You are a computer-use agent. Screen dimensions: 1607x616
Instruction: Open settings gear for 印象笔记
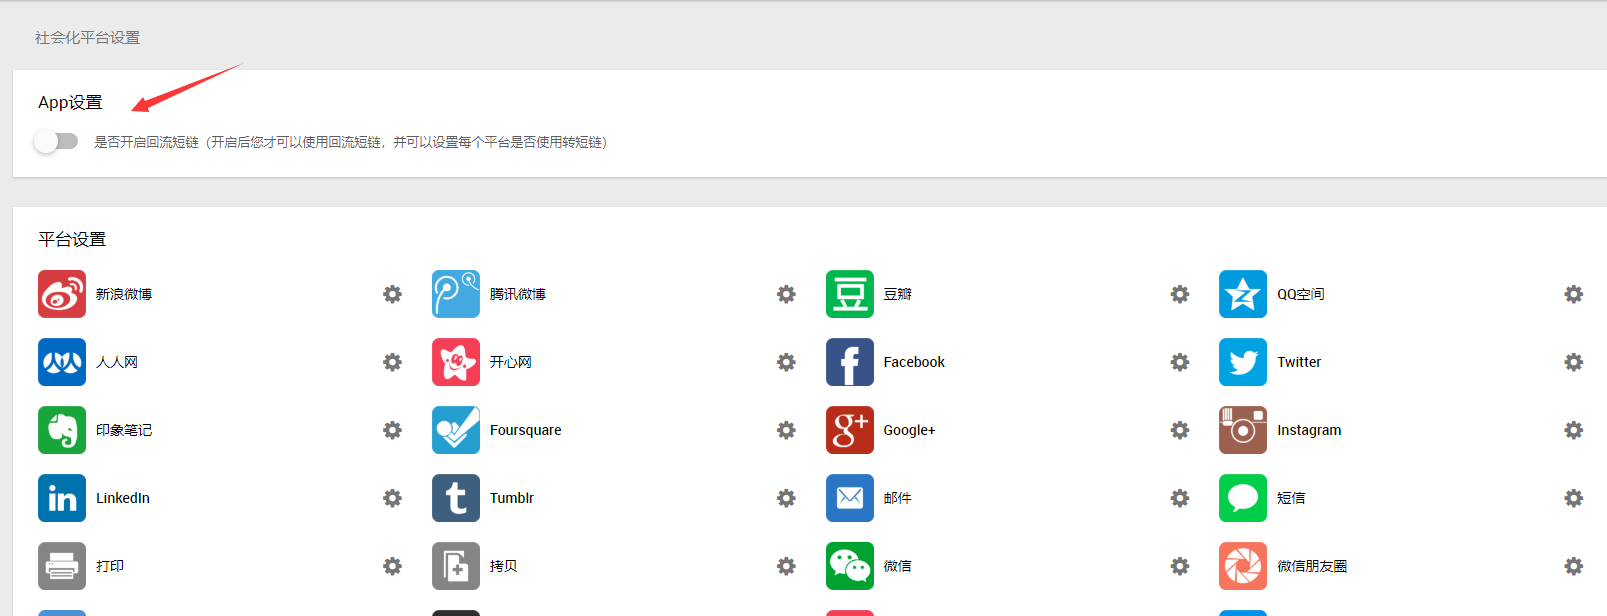coord(392,430)
